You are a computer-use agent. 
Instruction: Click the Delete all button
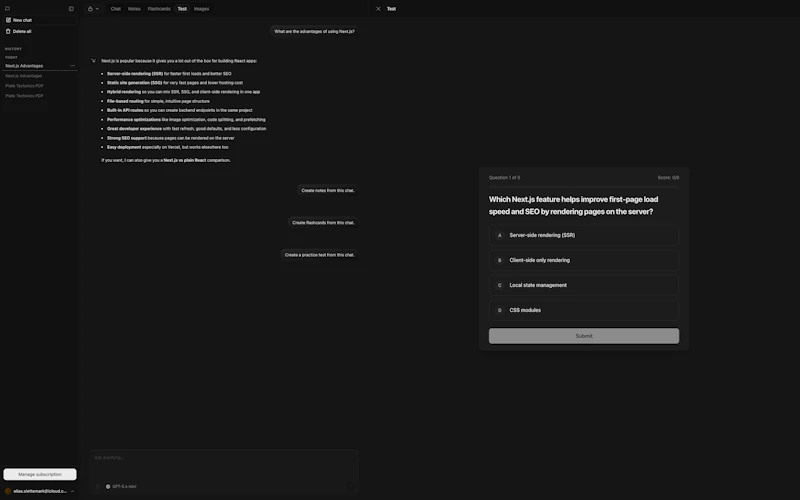(x=18, y=31)
